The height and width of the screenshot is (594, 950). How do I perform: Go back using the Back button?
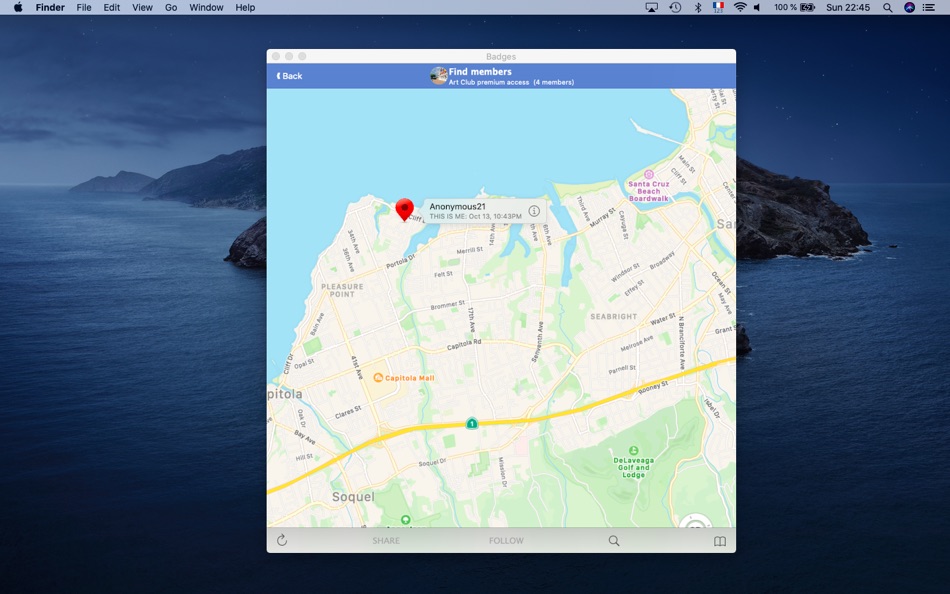point(290,76)
